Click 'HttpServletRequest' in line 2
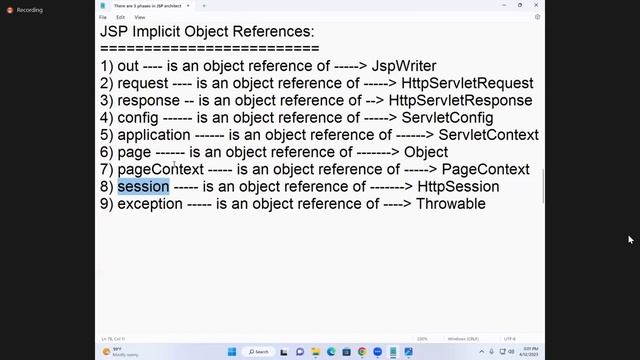This screenshot has width=640, height=360. pyautogui.click(x=467, y=83)
